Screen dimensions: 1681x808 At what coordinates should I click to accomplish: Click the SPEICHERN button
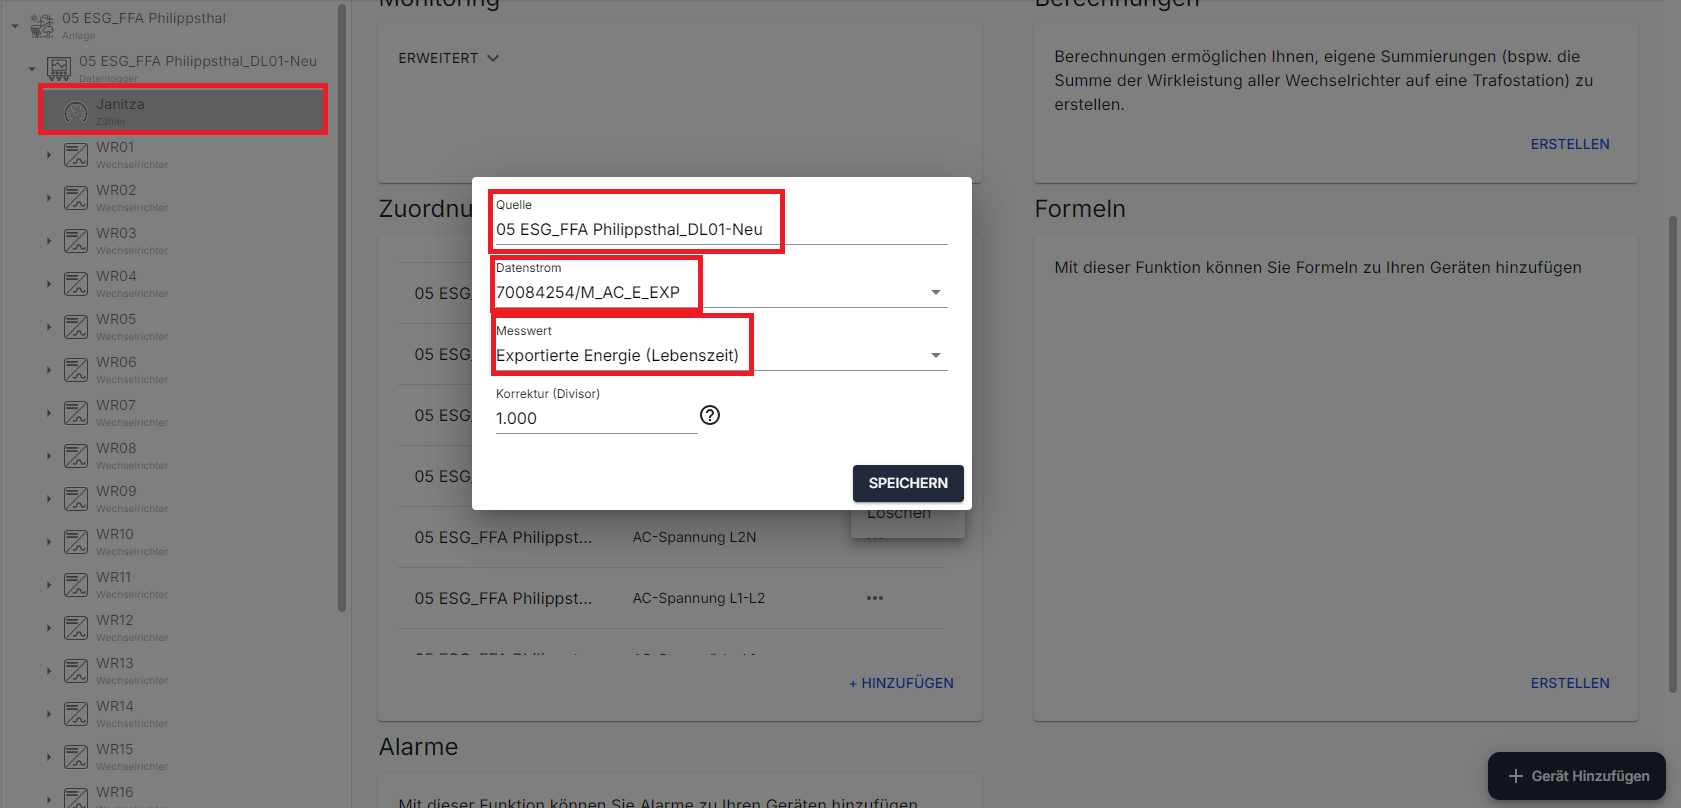pos(907,483)
